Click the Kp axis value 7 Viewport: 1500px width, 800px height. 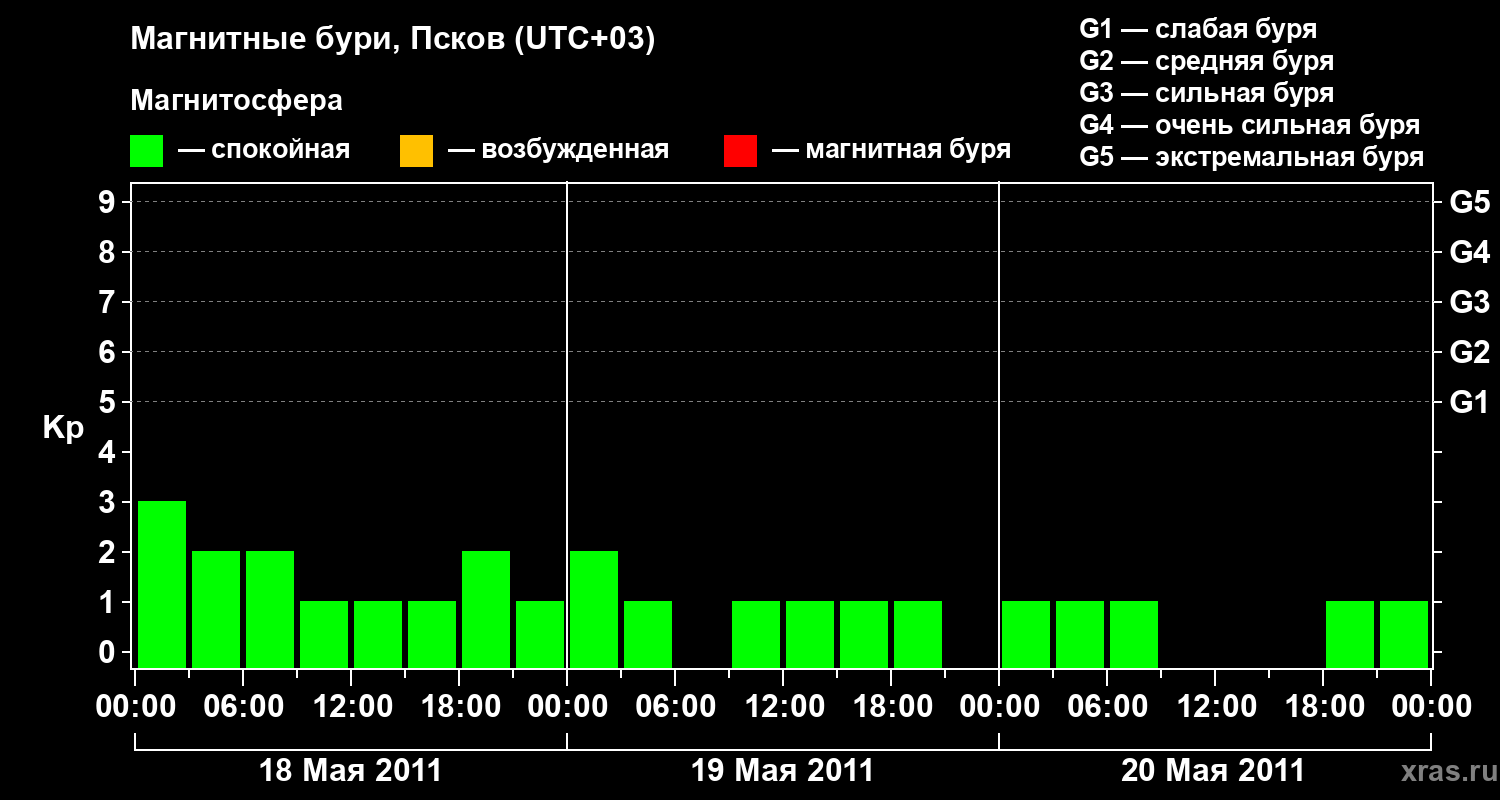pyautogui.click(x=109, y=302)
